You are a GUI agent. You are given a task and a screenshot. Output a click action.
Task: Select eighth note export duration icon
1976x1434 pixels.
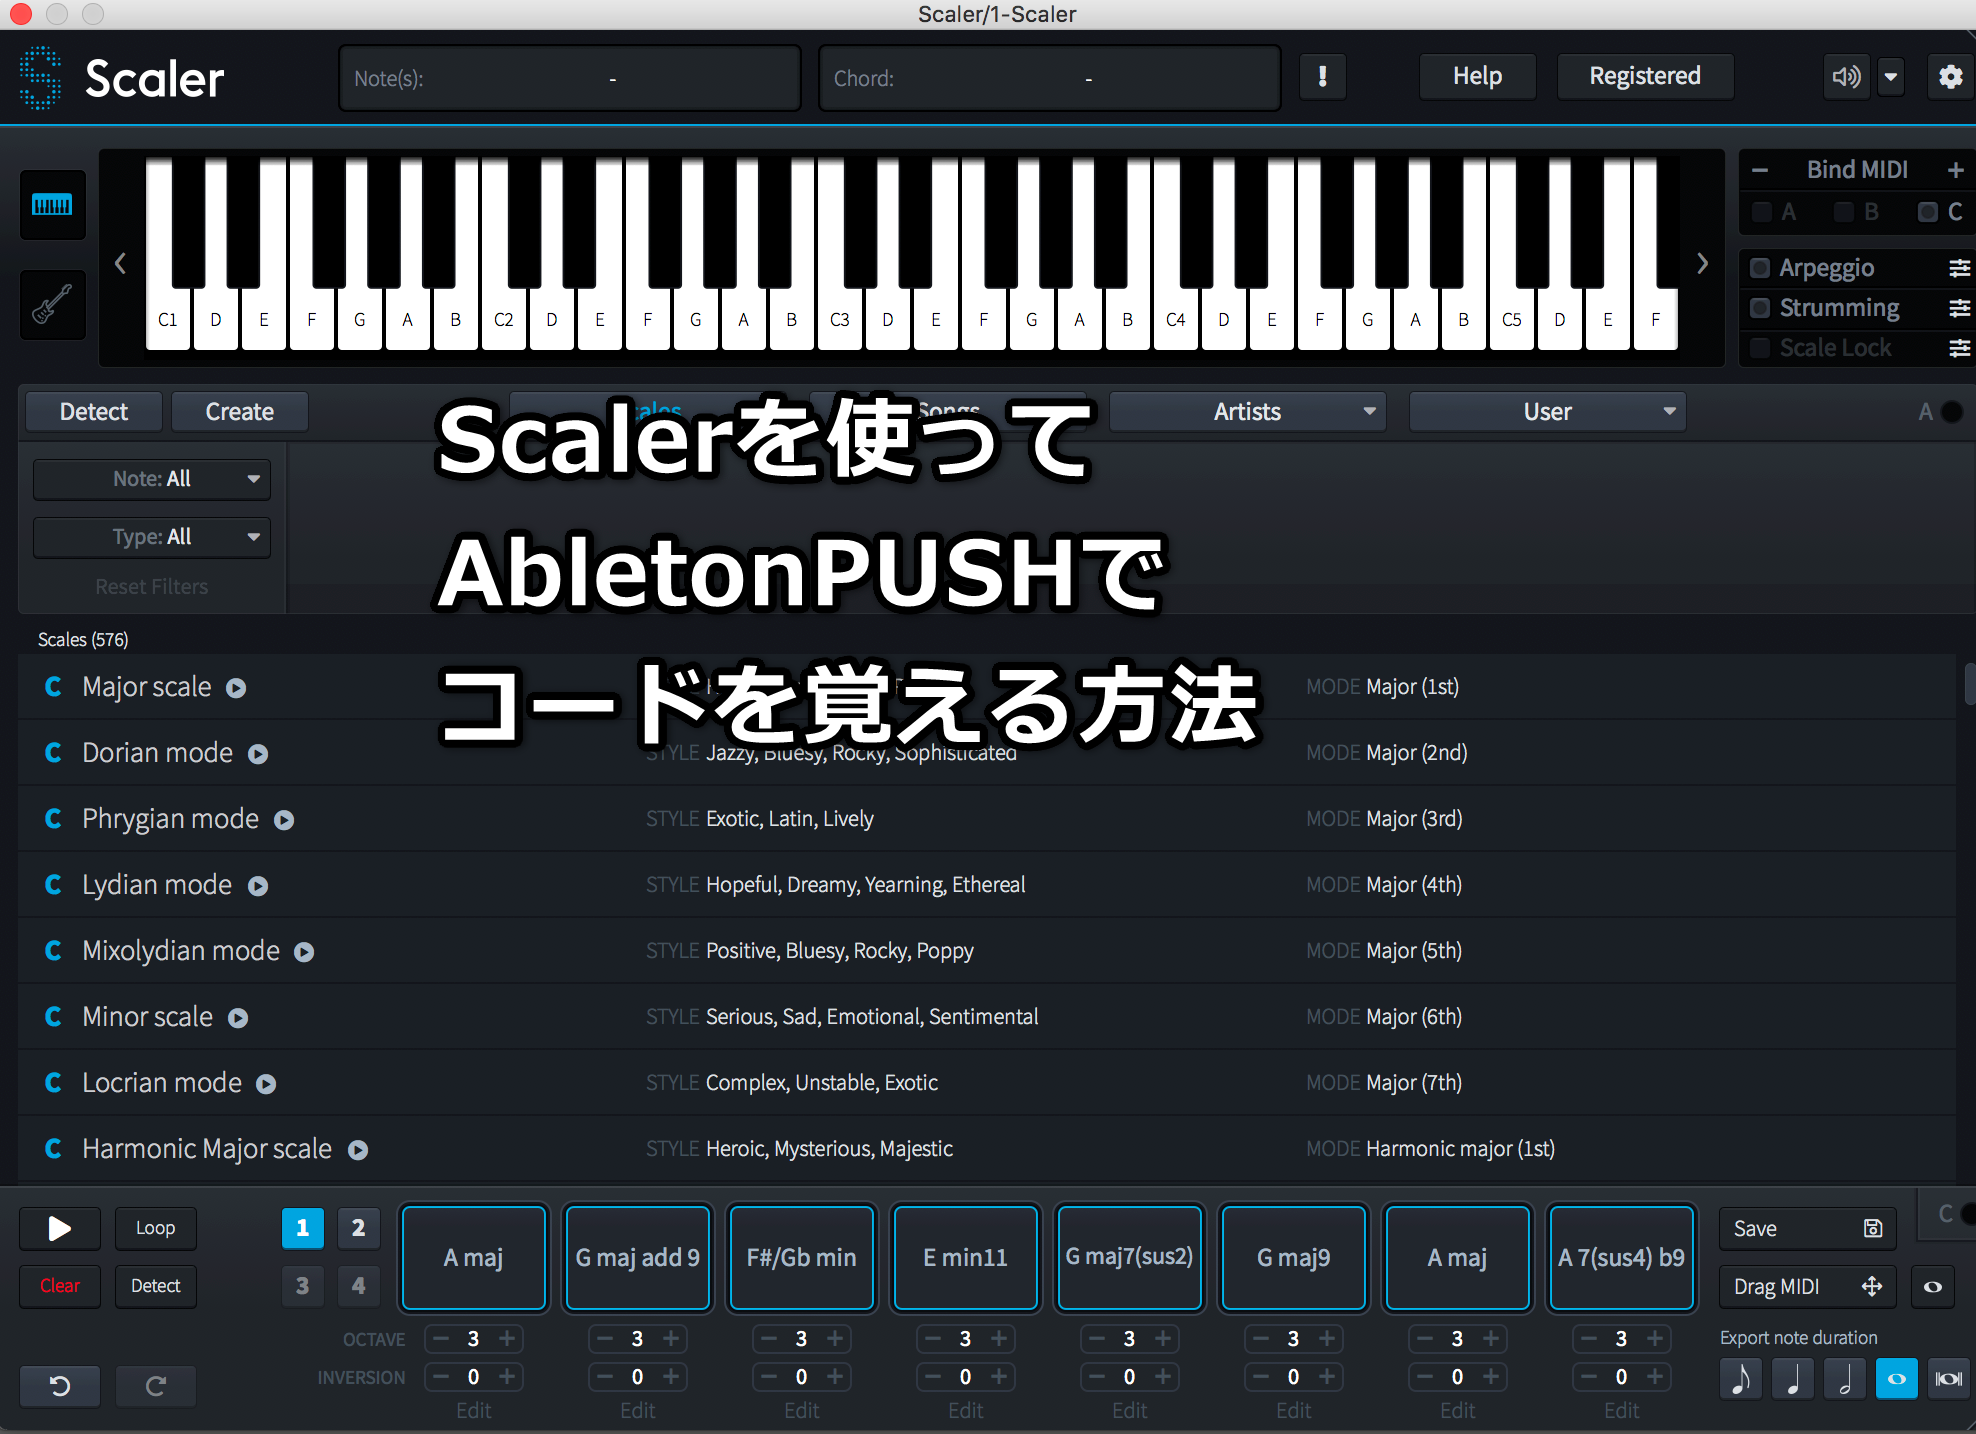(x=1741, y=1379)
